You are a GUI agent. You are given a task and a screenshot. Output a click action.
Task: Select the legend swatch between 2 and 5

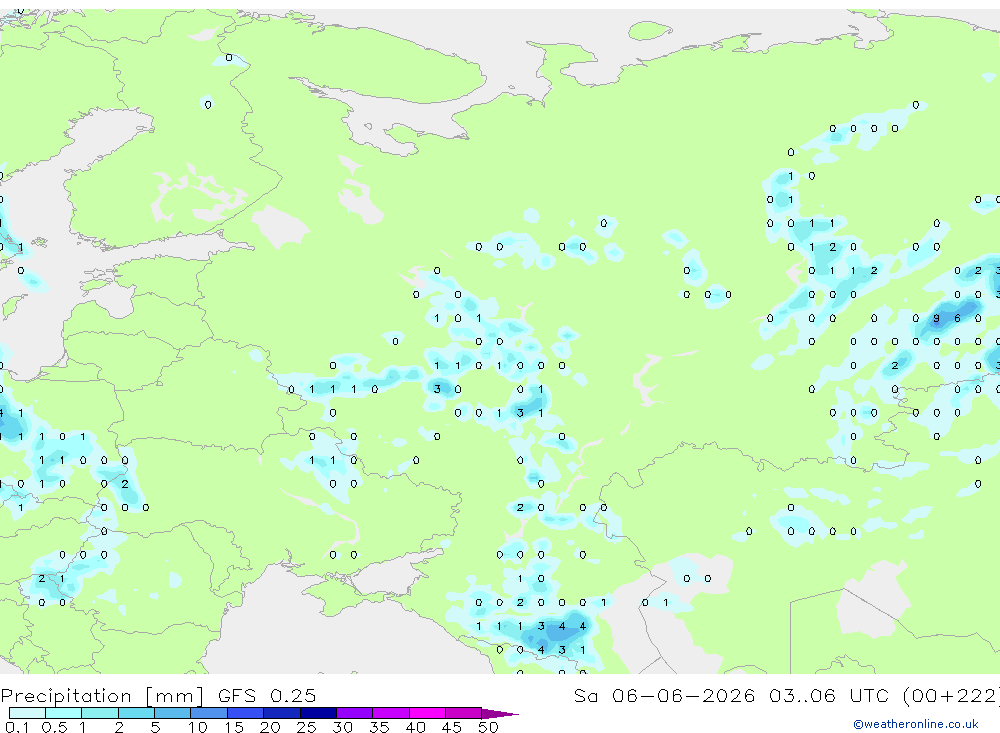point(136,713)
